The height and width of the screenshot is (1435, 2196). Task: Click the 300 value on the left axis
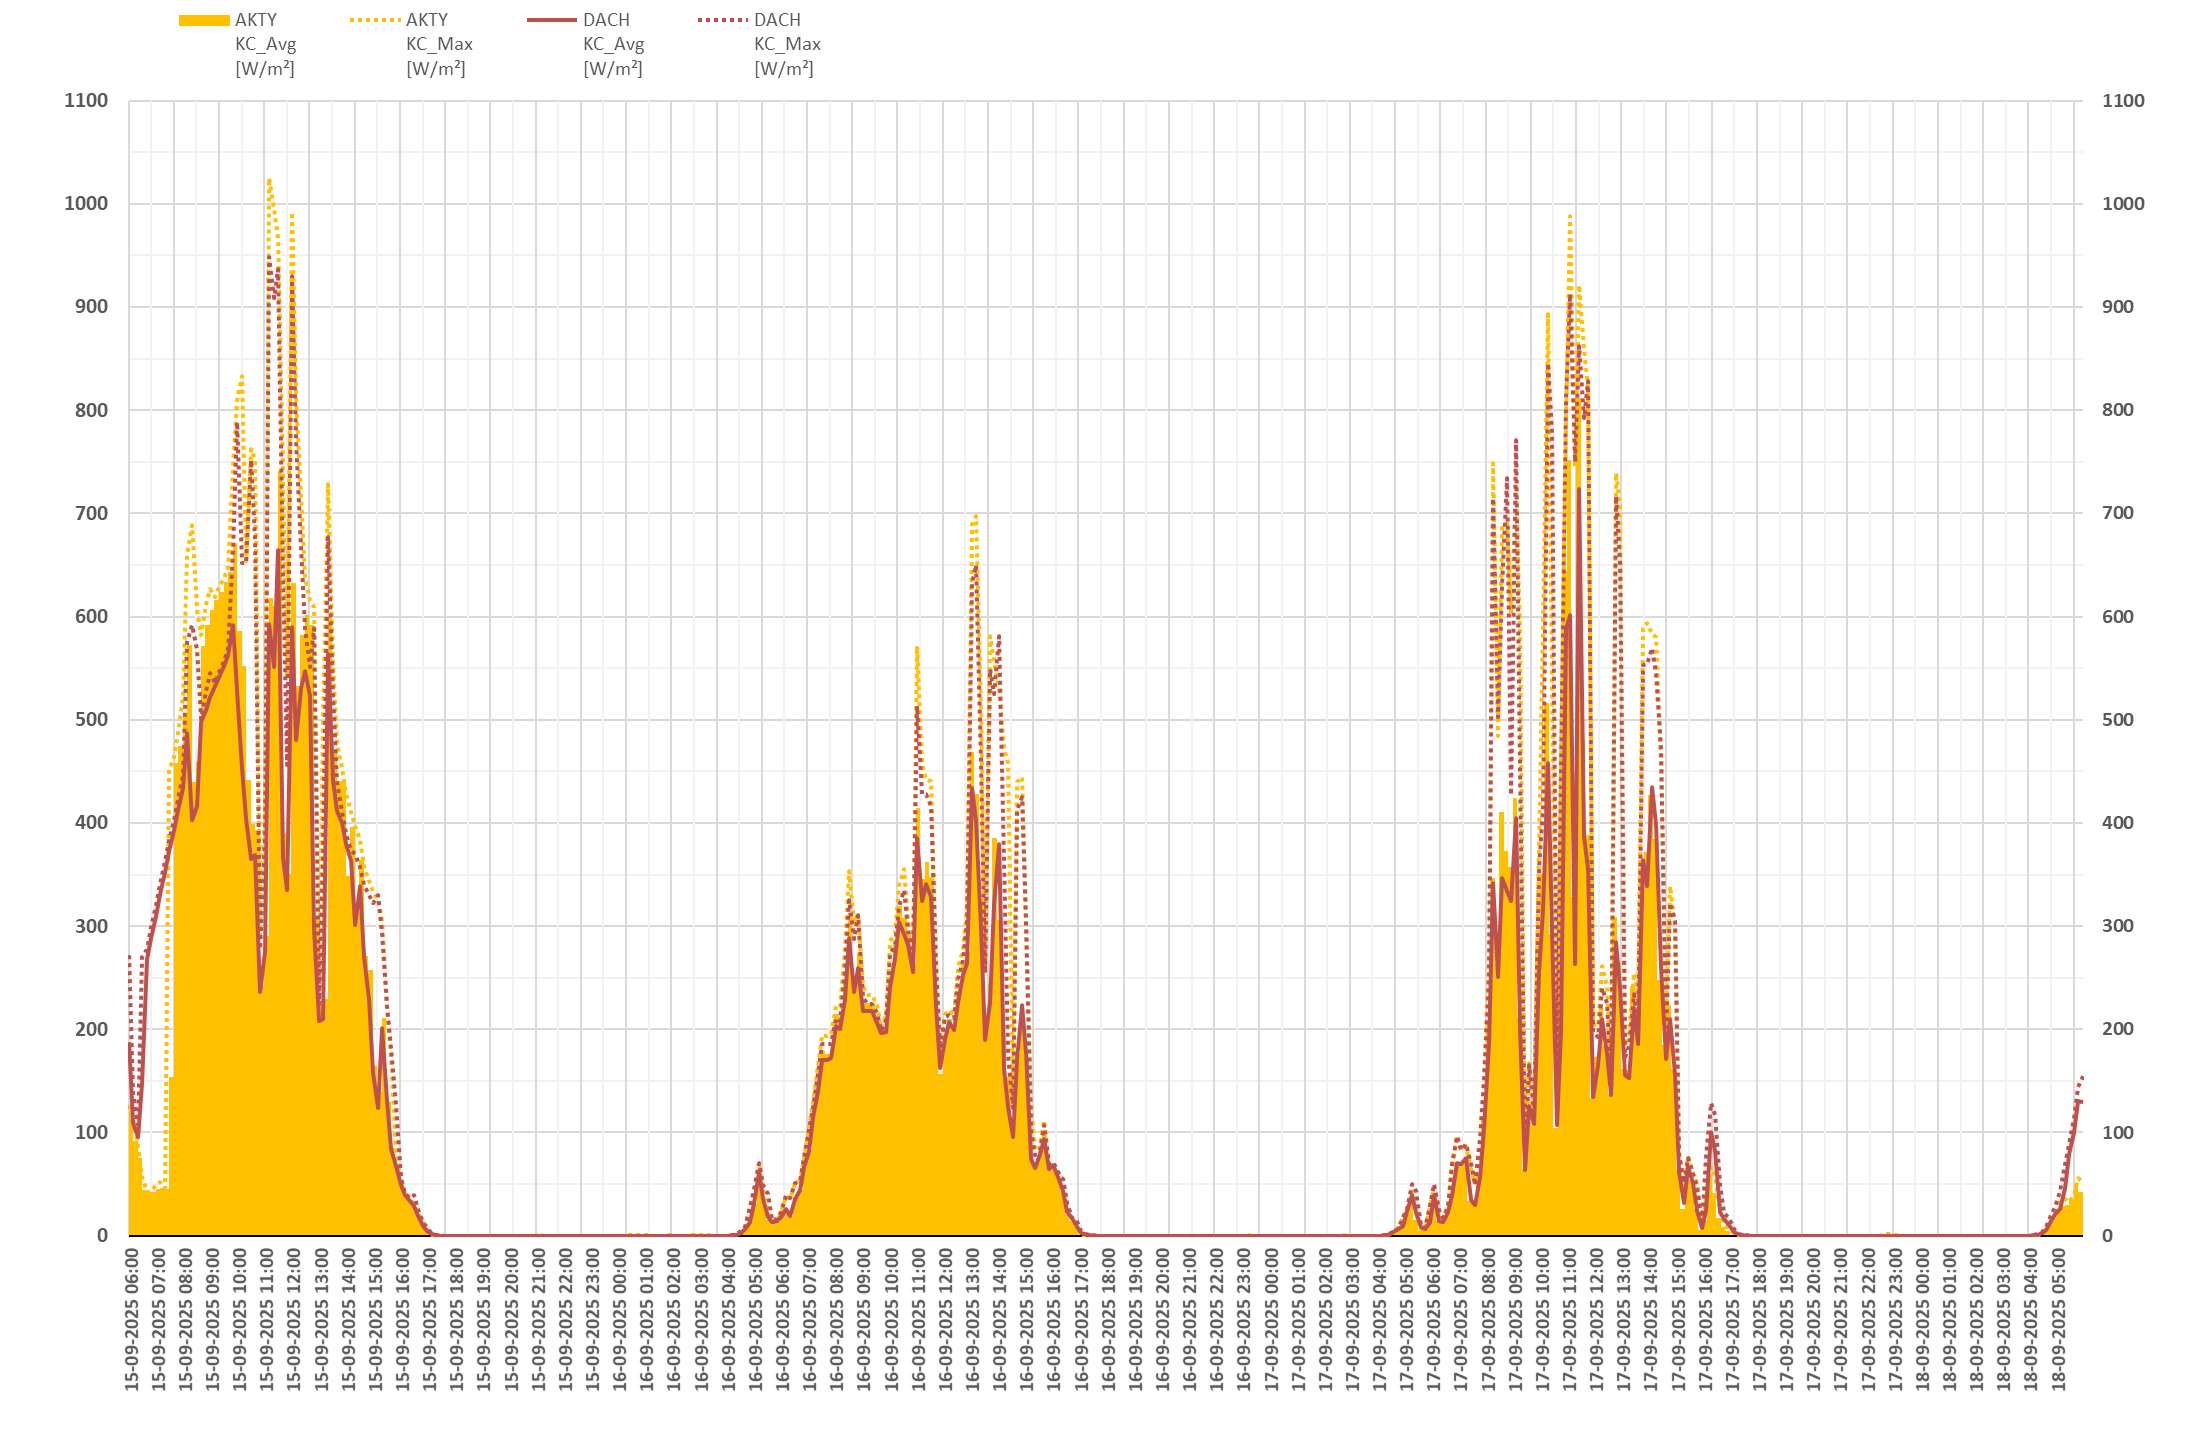(x=92, y=926)
